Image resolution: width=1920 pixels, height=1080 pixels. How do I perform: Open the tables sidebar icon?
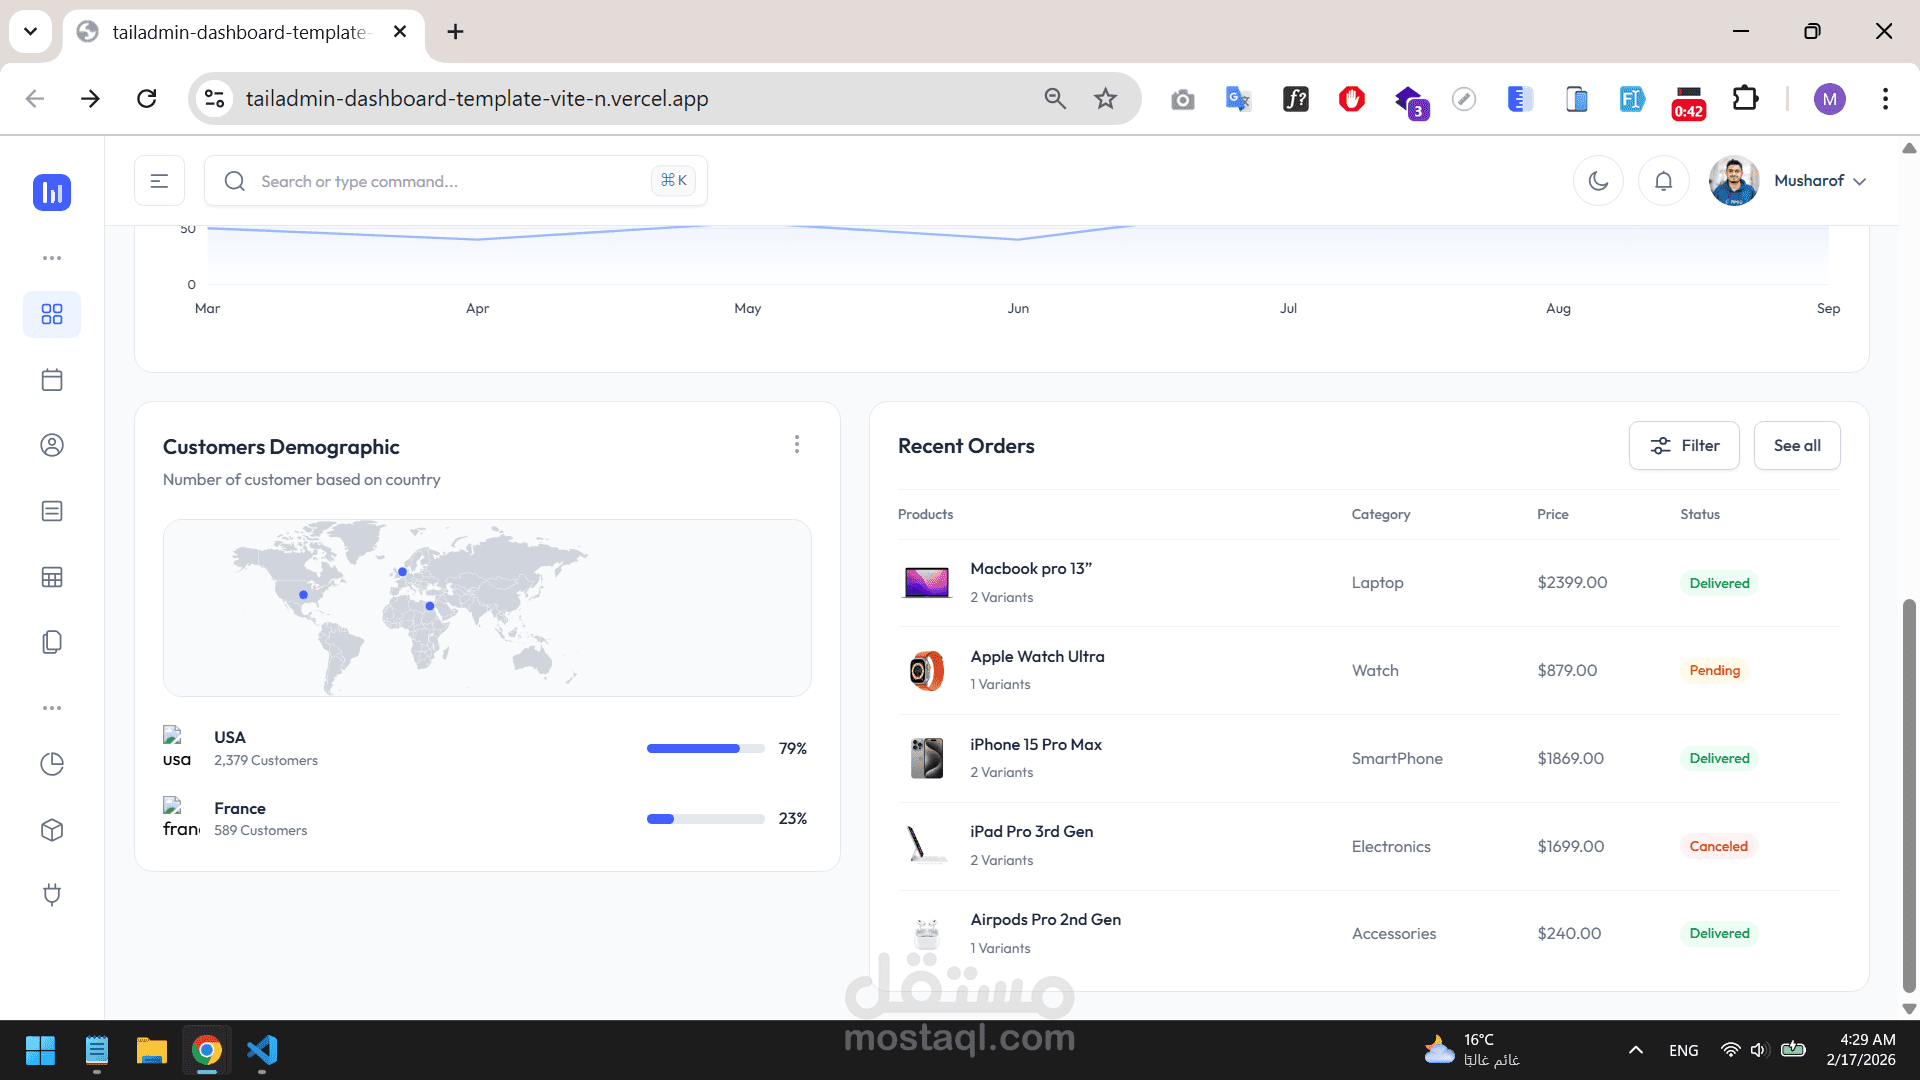coord(52,577)
